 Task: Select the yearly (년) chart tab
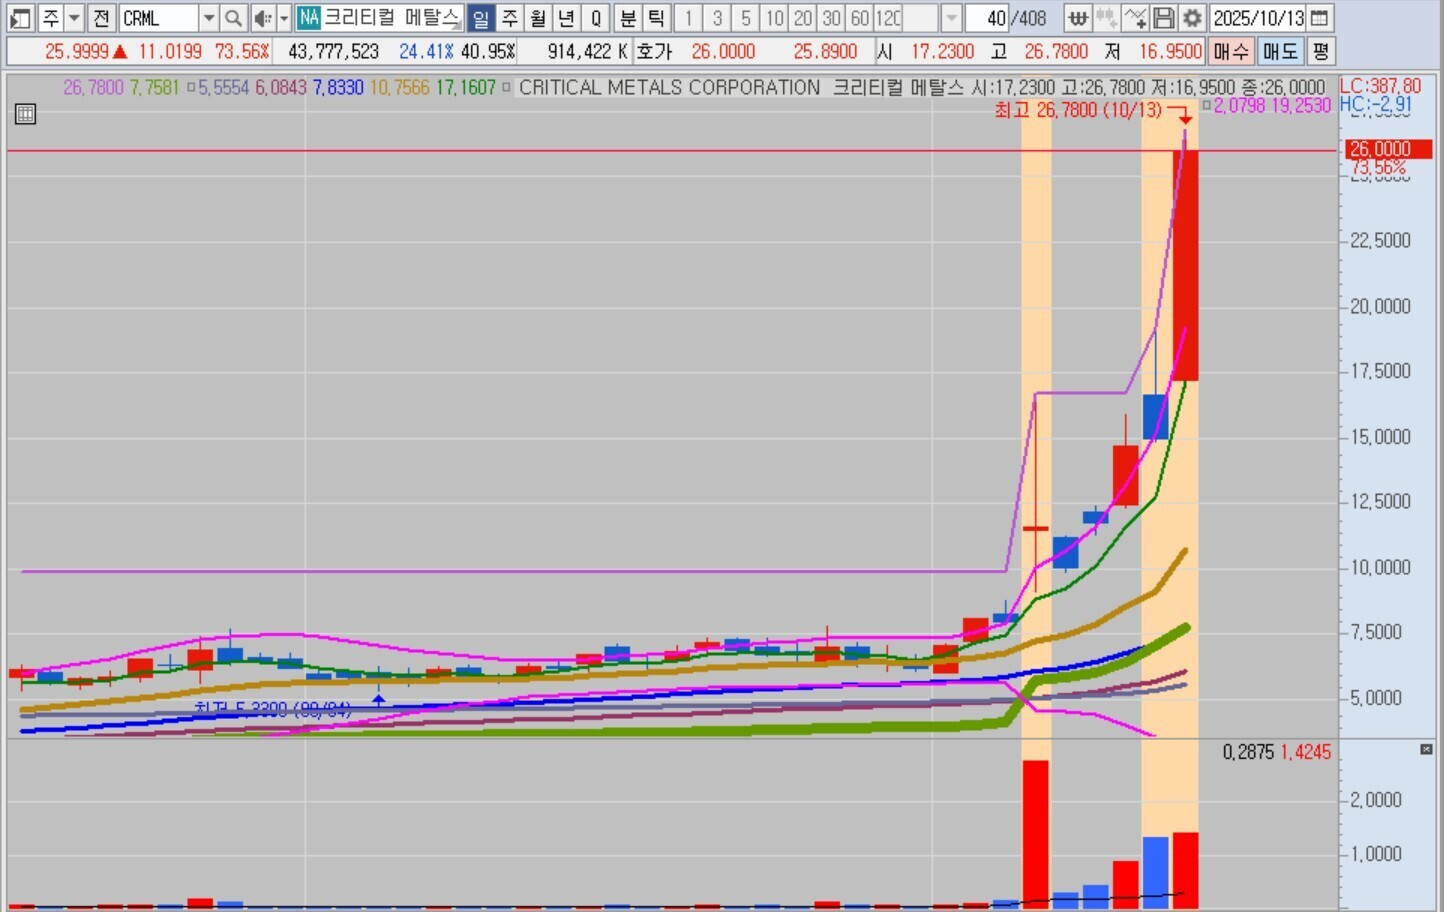point(566,18)
